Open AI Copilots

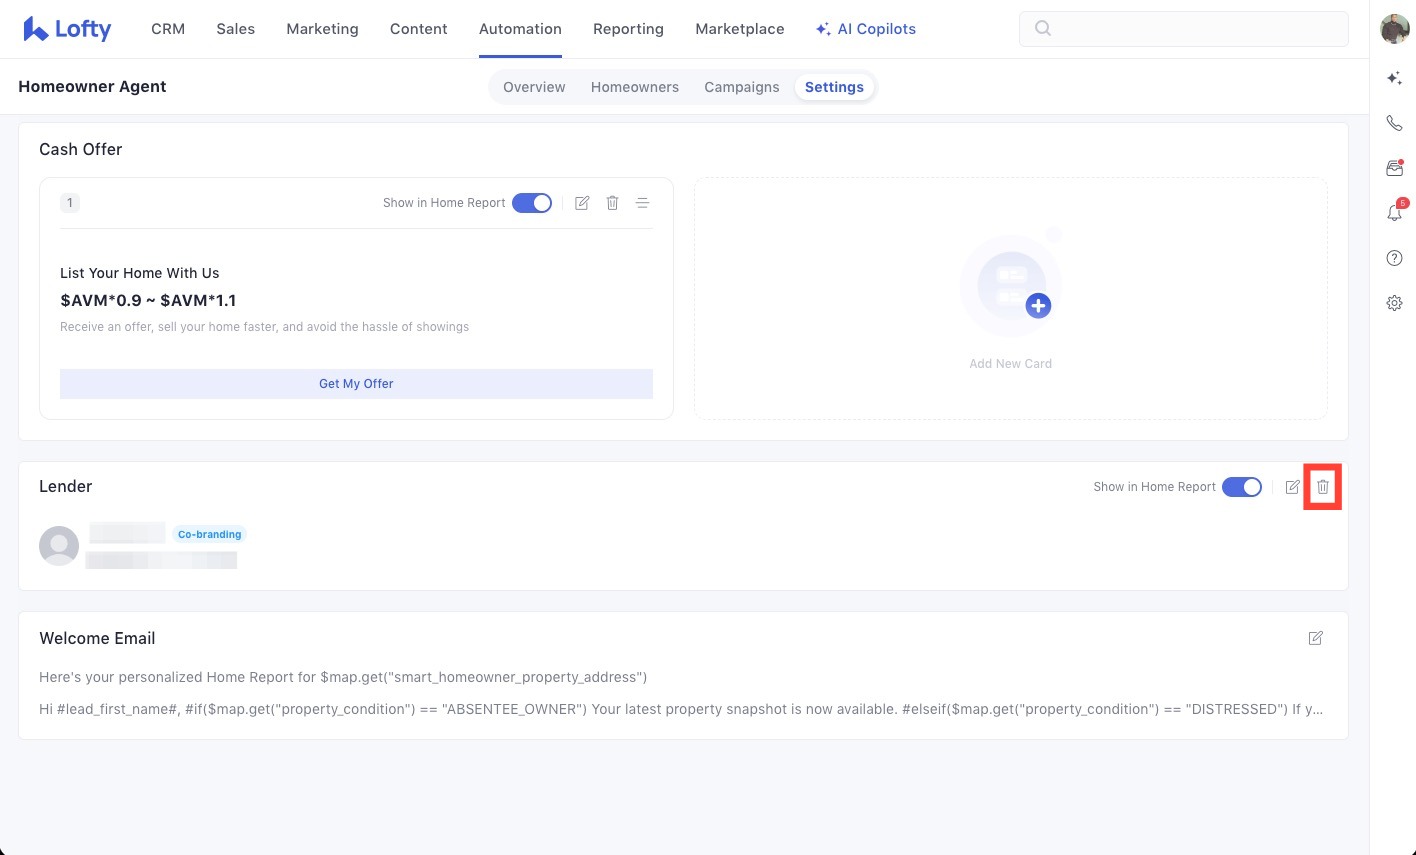pyautogui.click(x=866, y=29)
